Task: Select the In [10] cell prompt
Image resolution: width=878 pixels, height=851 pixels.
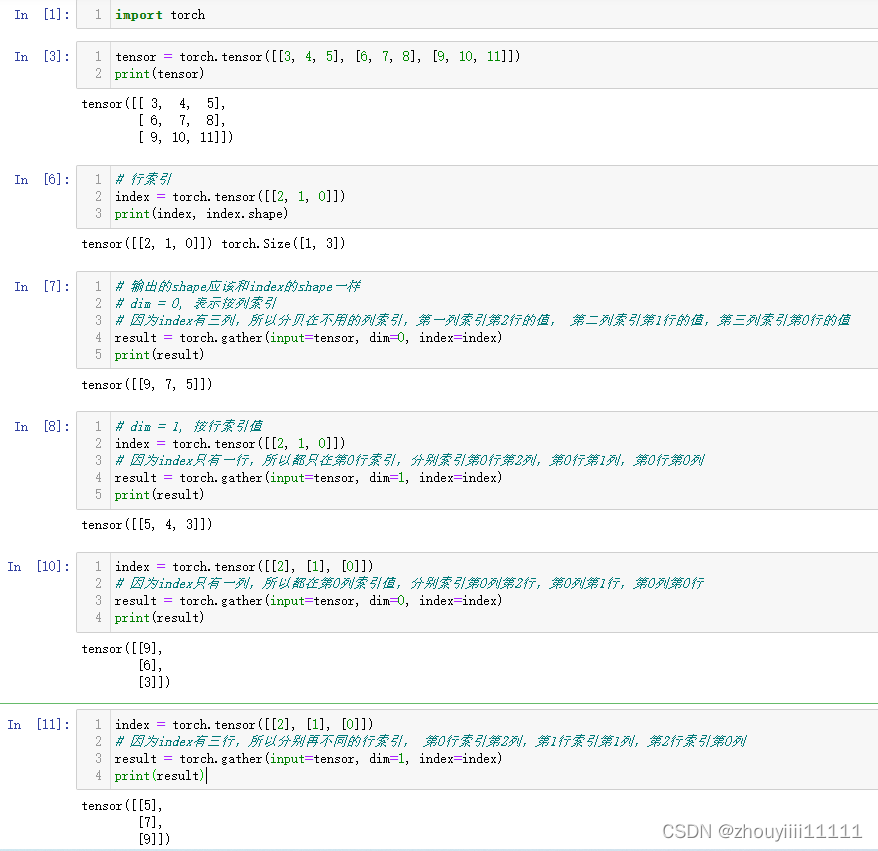Action: [38, 567]
